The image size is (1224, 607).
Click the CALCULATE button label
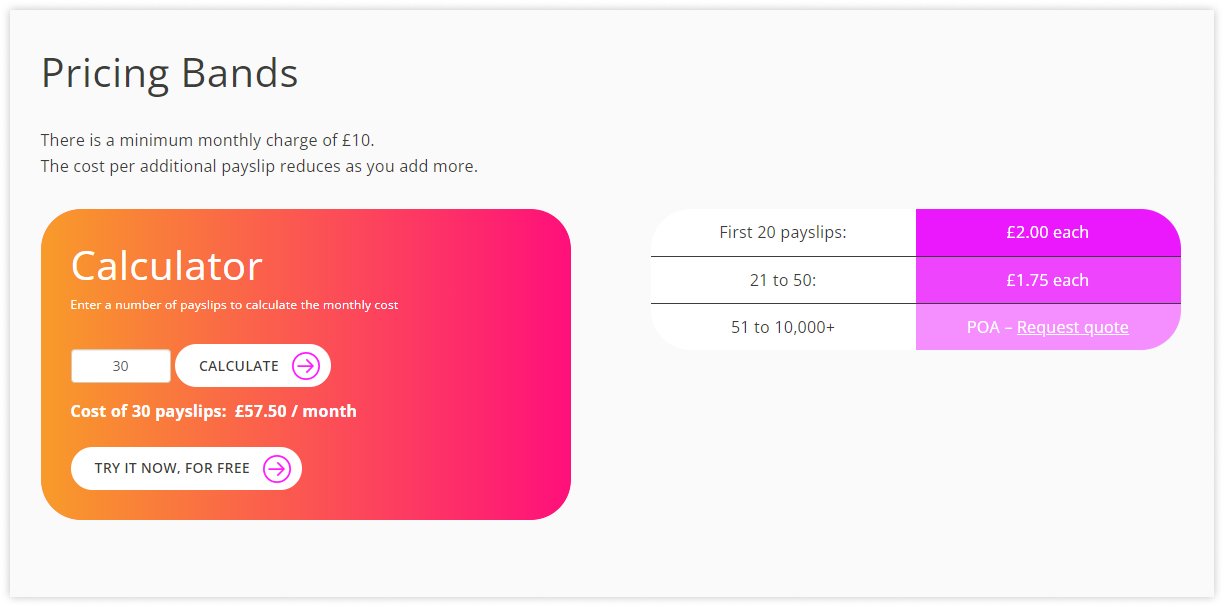click(x=239, y=366)
